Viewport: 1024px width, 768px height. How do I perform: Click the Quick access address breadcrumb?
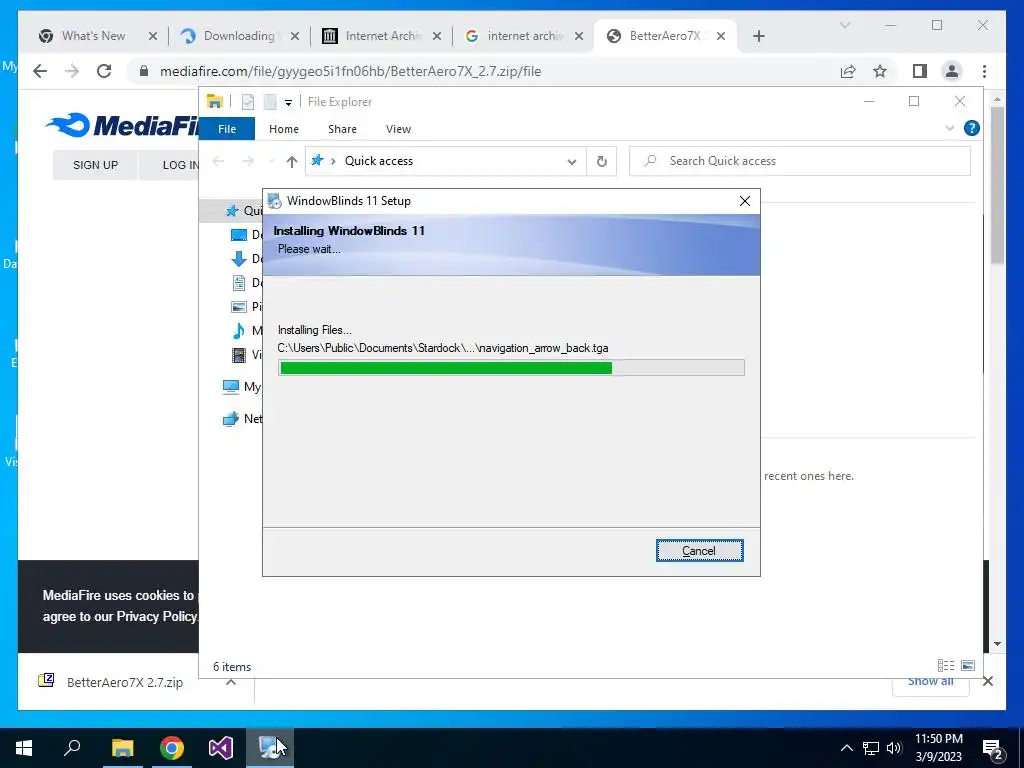pos(379,161)
